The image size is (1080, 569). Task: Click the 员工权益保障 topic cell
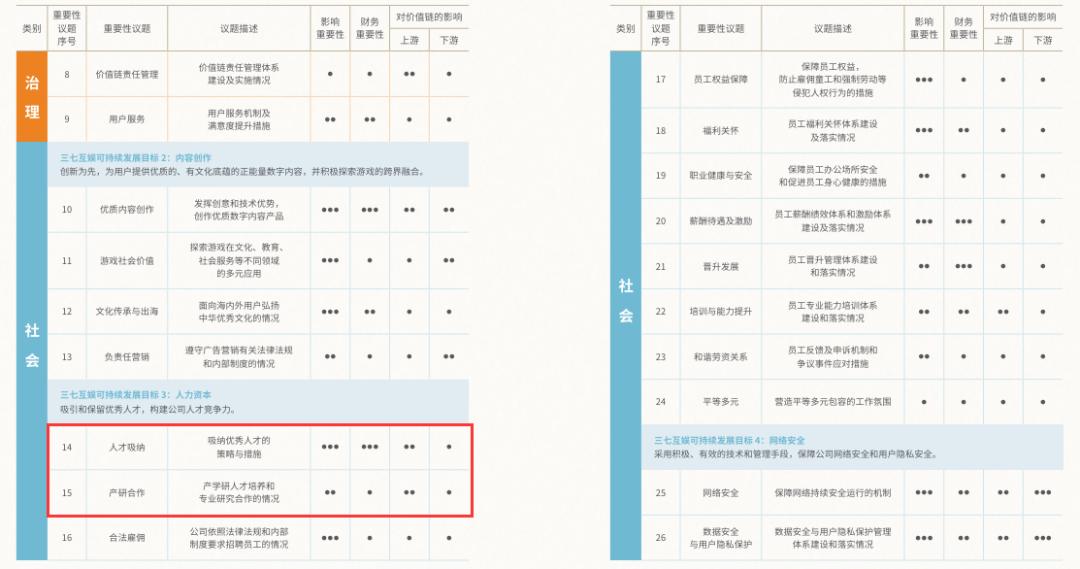click(720, 80)
